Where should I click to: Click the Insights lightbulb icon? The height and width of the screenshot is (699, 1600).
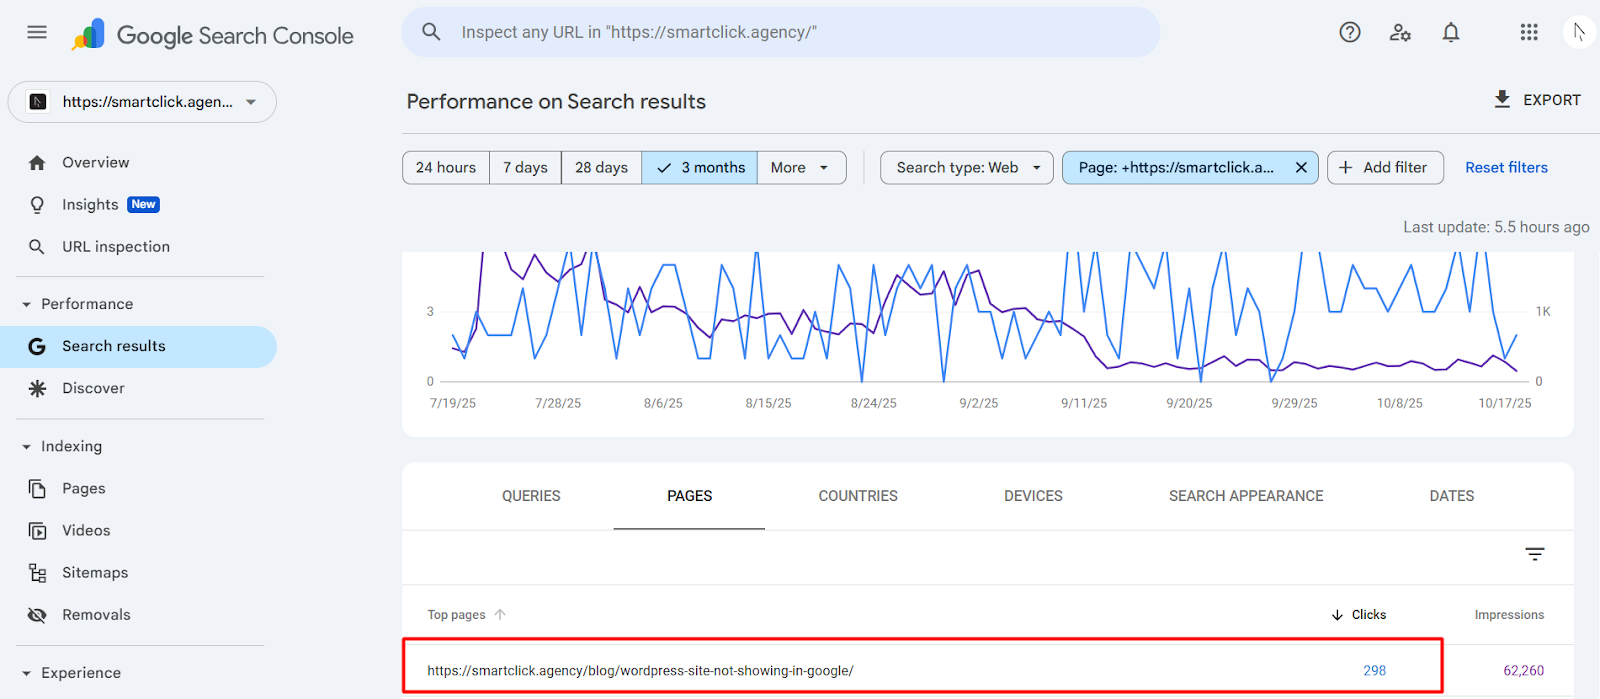coord(37,205)
